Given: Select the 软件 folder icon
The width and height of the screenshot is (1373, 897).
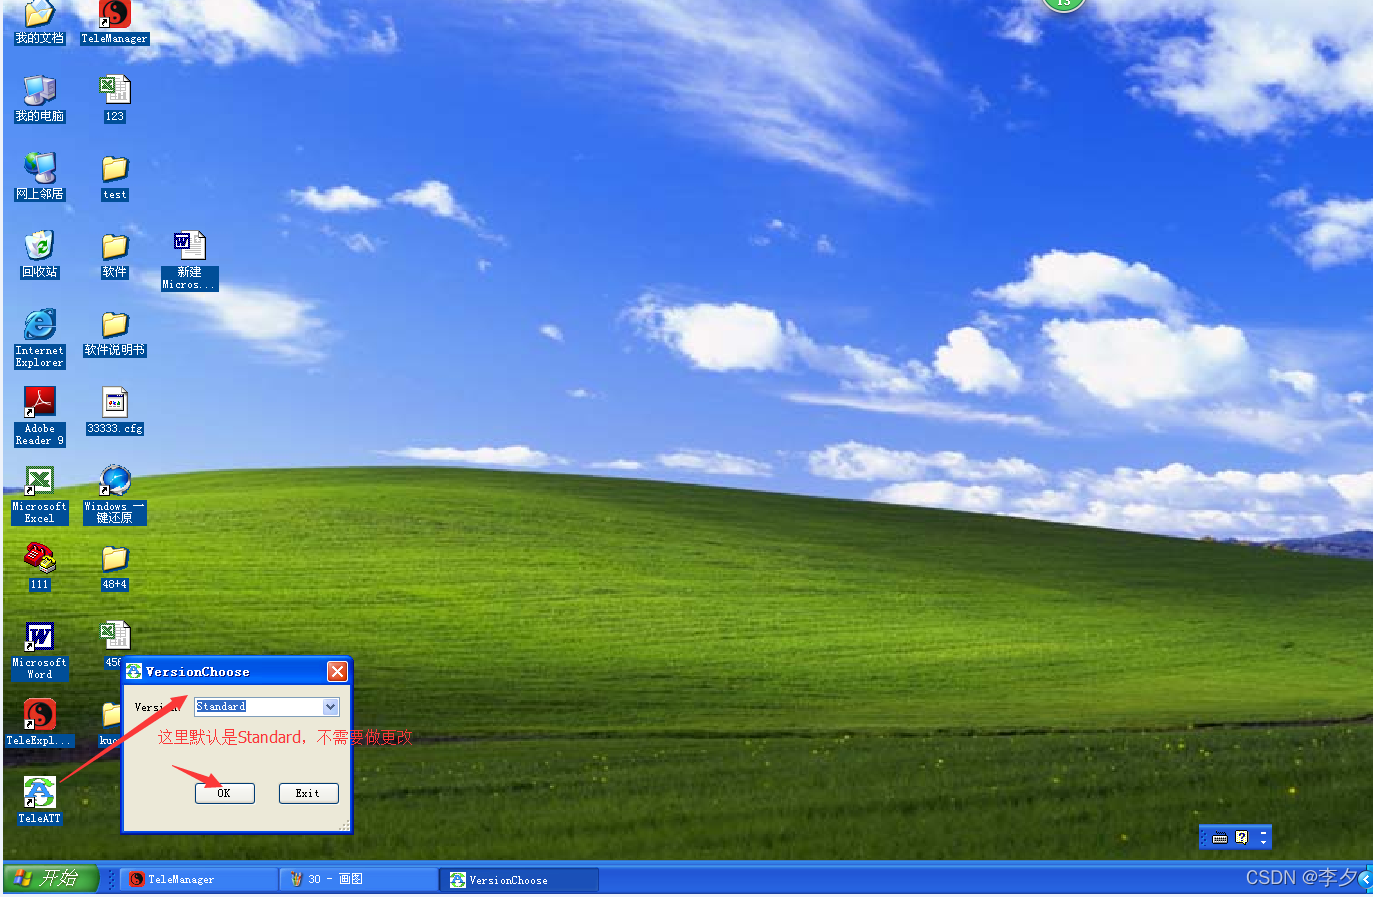Looking at the screenshot, I should [x=115, y=254].
